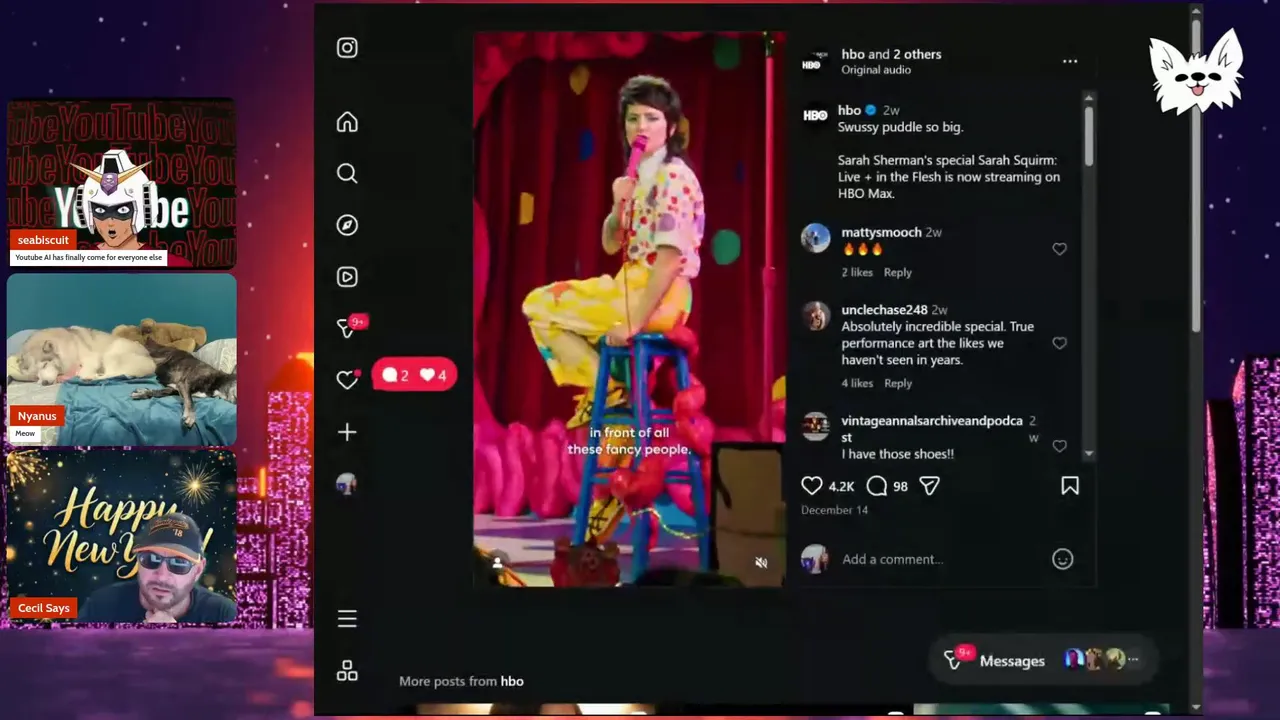Screen dimensions: 1280x720
Task: Click the video to pause playback
Action: pyautogui.click(x=629, y=308)
